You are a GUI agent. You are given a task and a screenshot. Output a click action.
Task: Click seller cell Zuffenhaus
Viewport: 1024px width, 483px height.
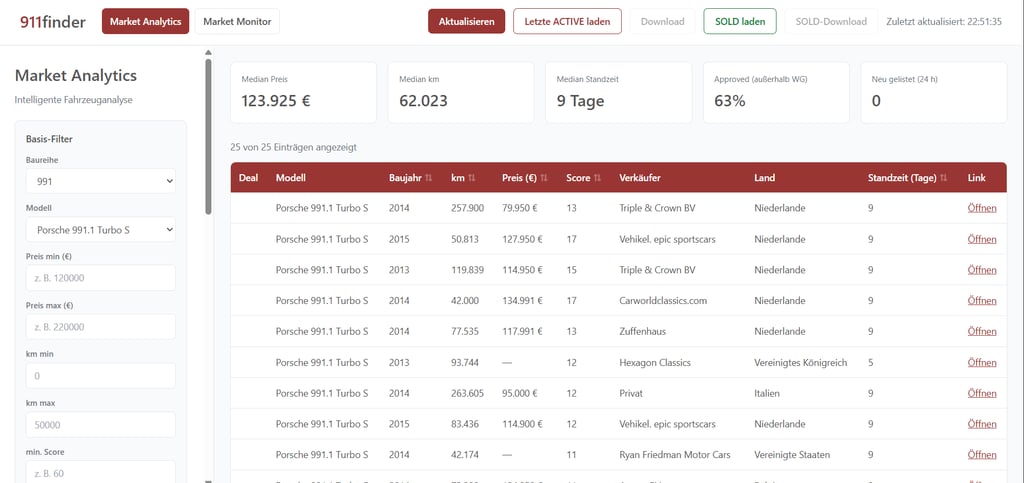click(643, 332)
